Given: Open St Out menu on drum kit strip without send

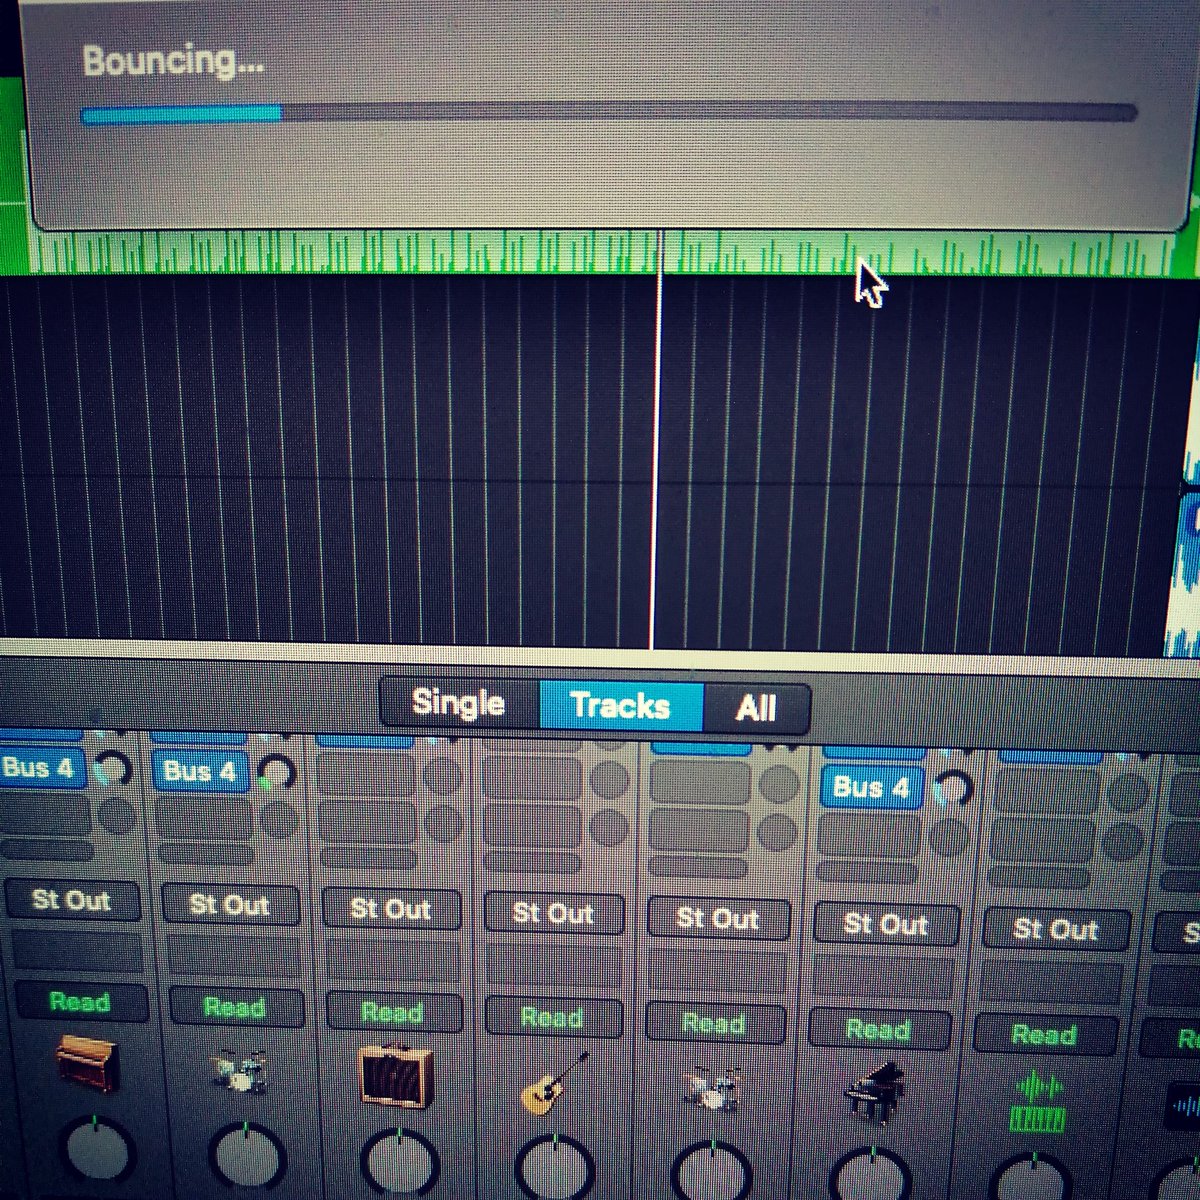Looking at the screenshot, I should point(717,918).
